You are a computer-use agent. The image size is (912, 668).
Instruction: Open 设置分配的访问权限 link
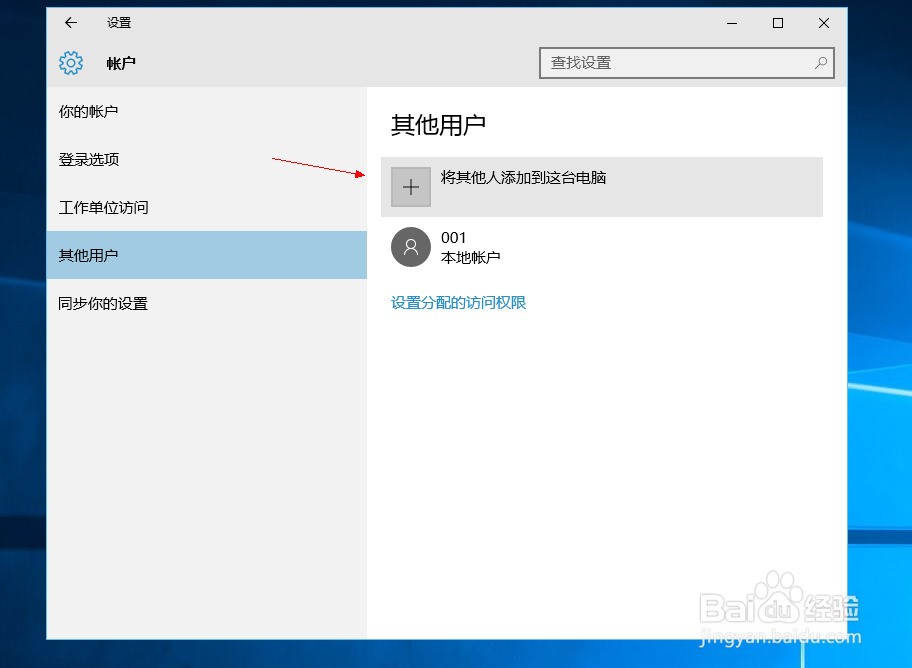458,303
